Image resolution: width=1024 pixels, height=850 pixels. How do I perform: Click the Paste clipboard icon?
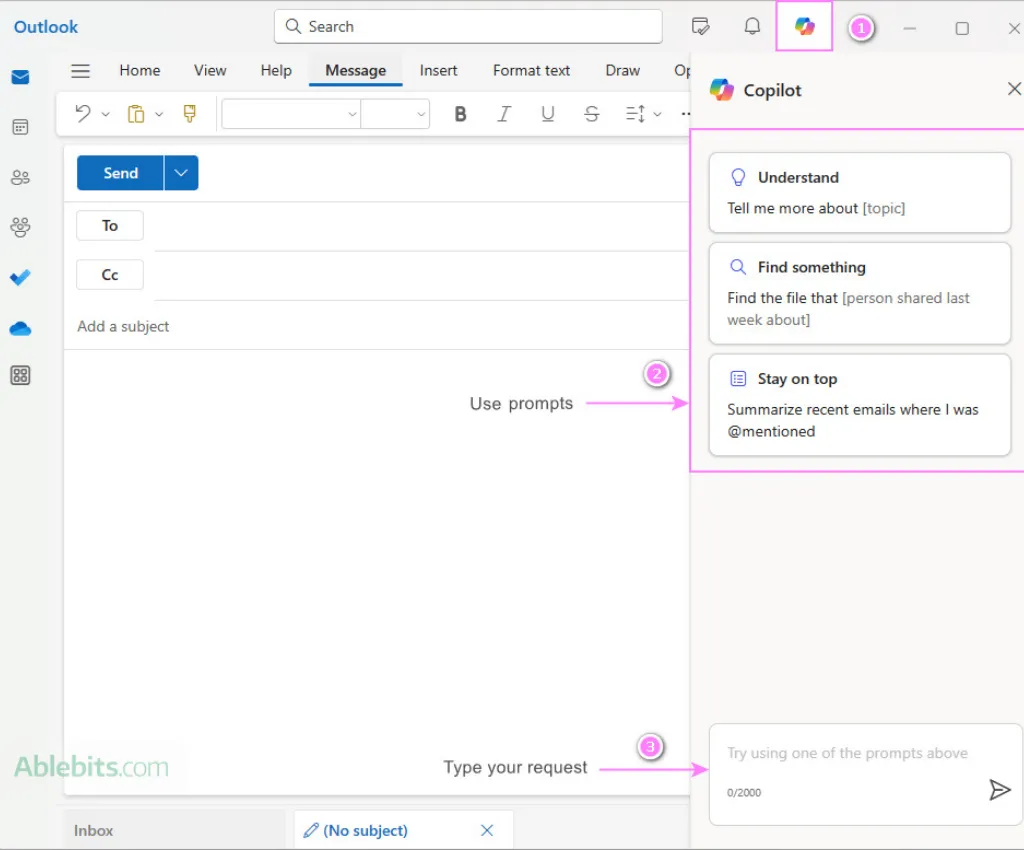point(136,114)
